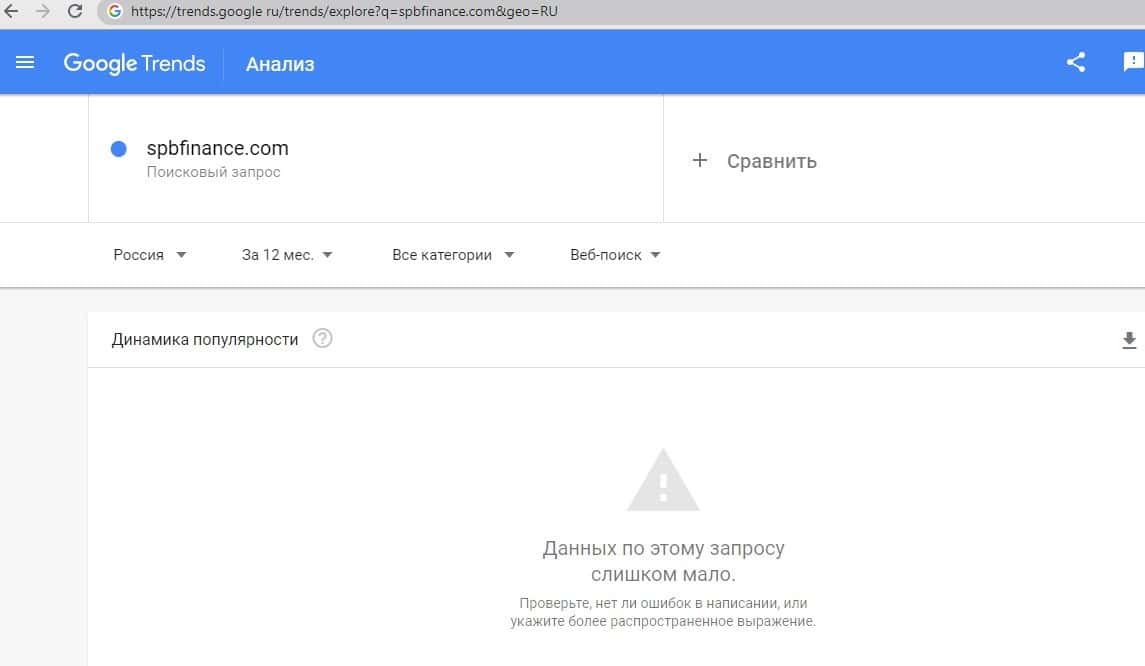Select the Анализ header tab

pyautogui.click(x=280, y=64)
